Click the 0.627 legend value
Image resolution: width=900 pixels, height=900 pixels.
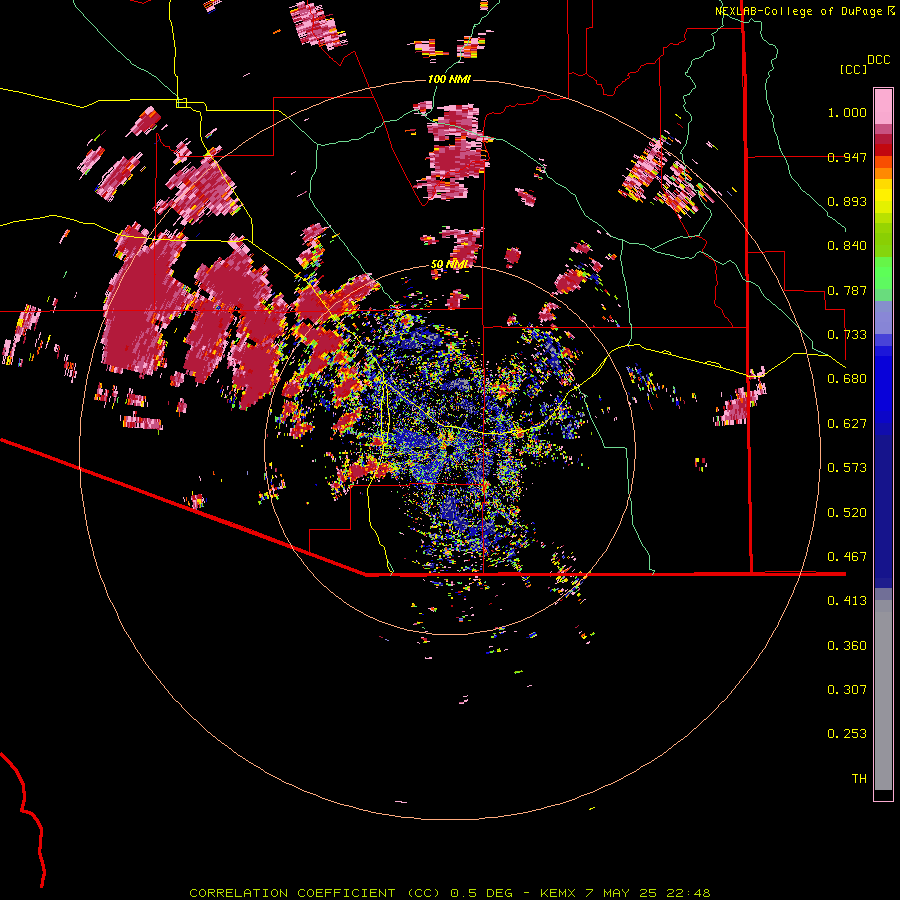(x=847, y=424)
